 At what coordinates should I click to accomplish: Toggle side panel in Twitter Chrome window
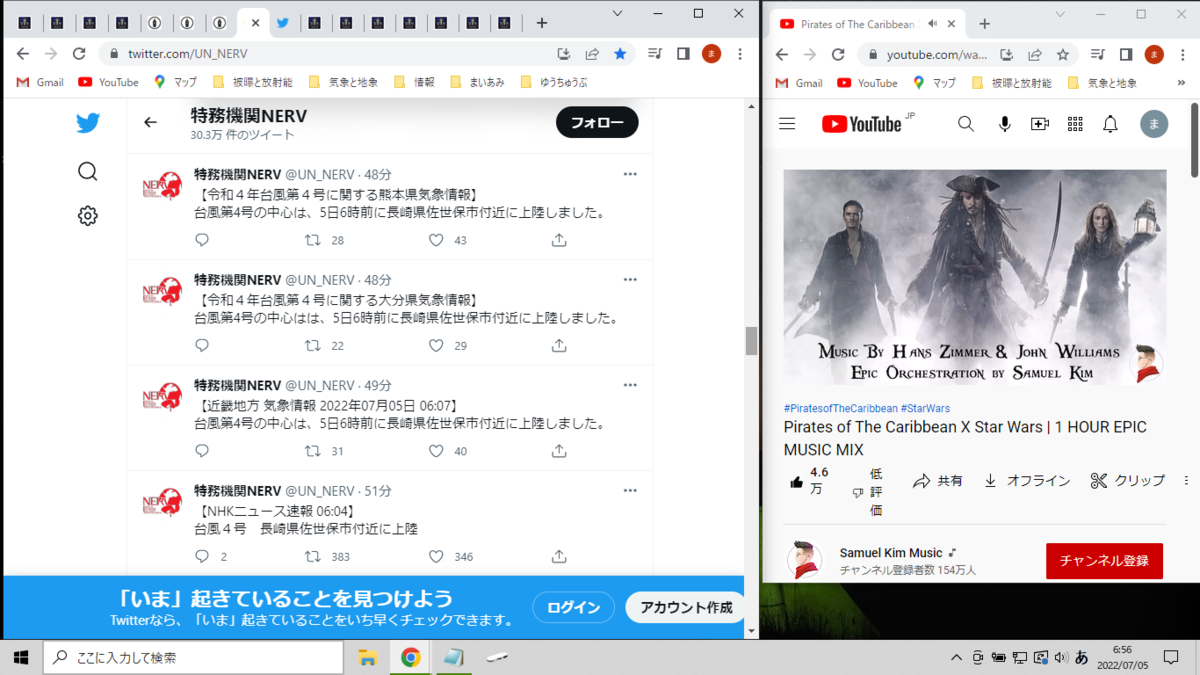click(683, 54)
